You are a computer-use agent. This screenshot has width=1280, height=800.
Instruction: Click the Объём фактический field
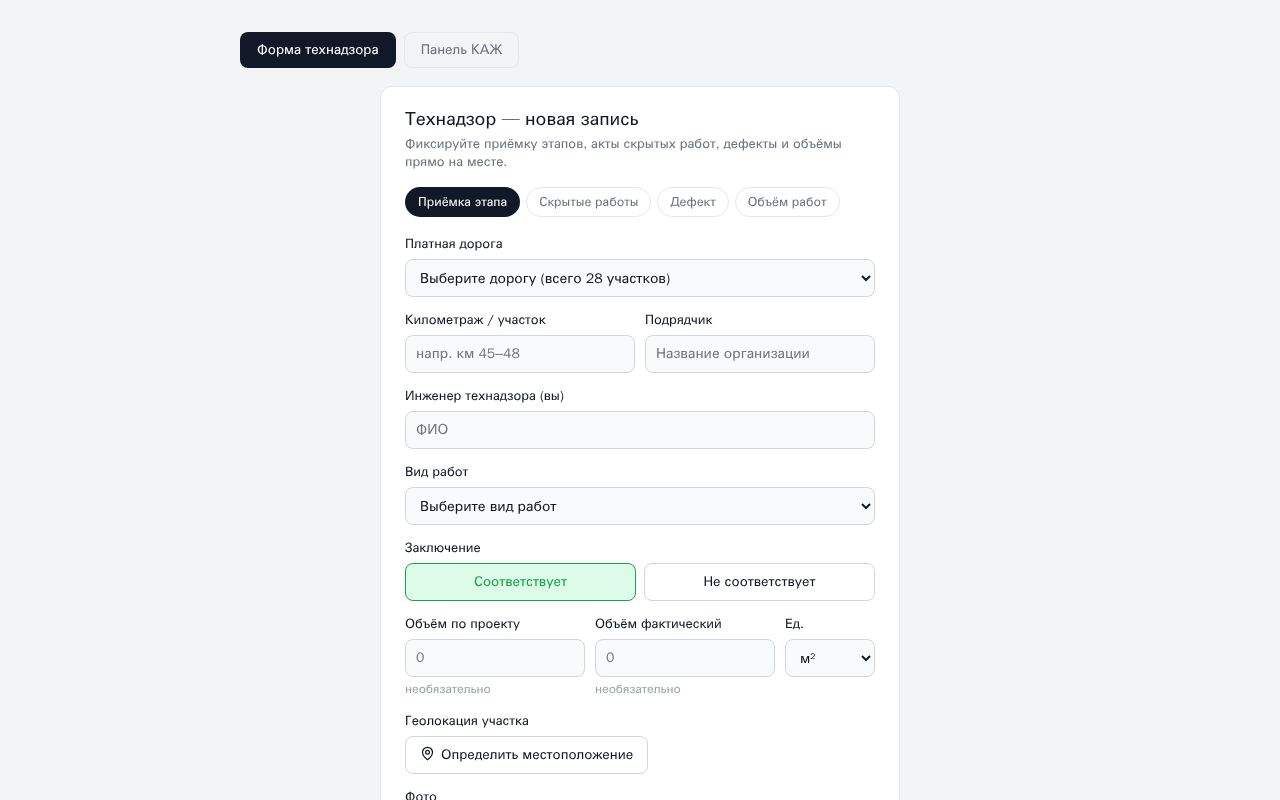pos(685,658)
